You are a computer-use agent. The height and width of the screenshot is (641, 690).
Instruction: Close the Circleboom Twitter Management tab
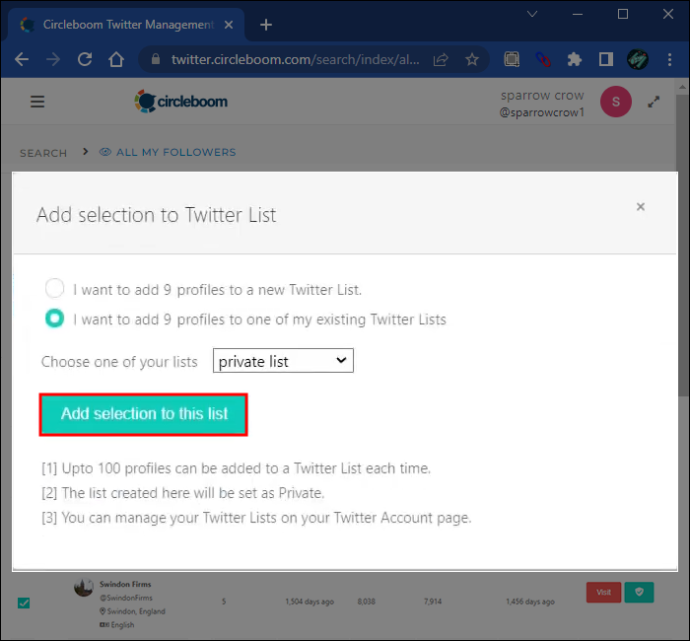(x=228, y=25)
